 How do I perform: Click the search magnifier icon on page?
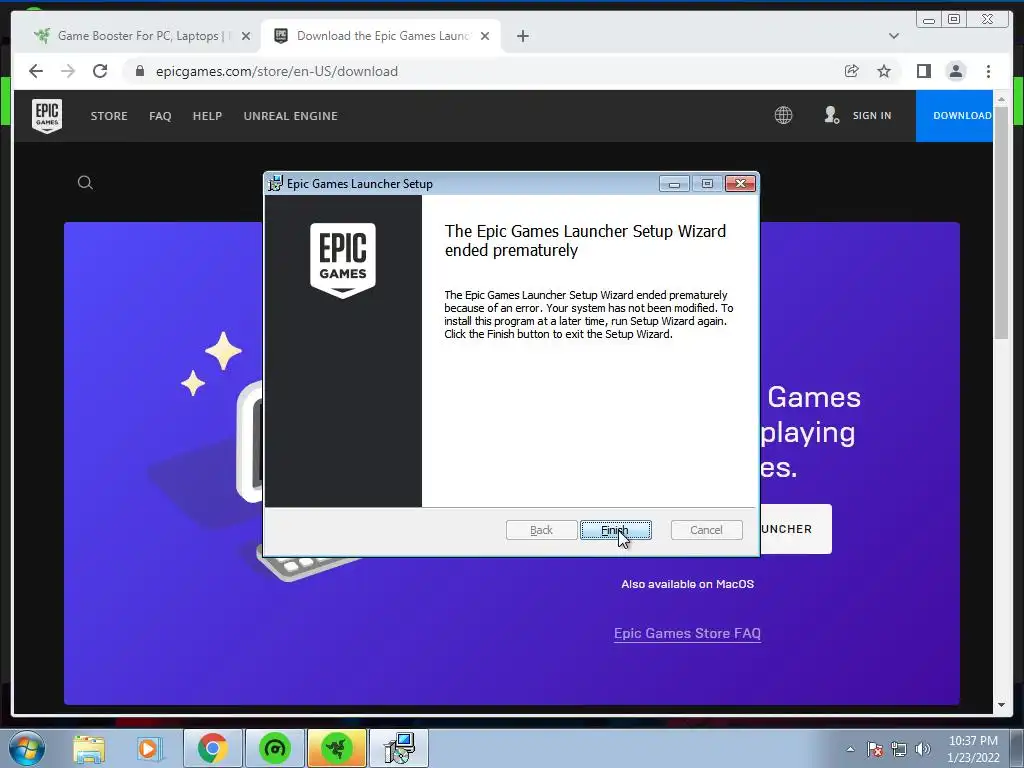pyautogui.click(x=85, y=183)
